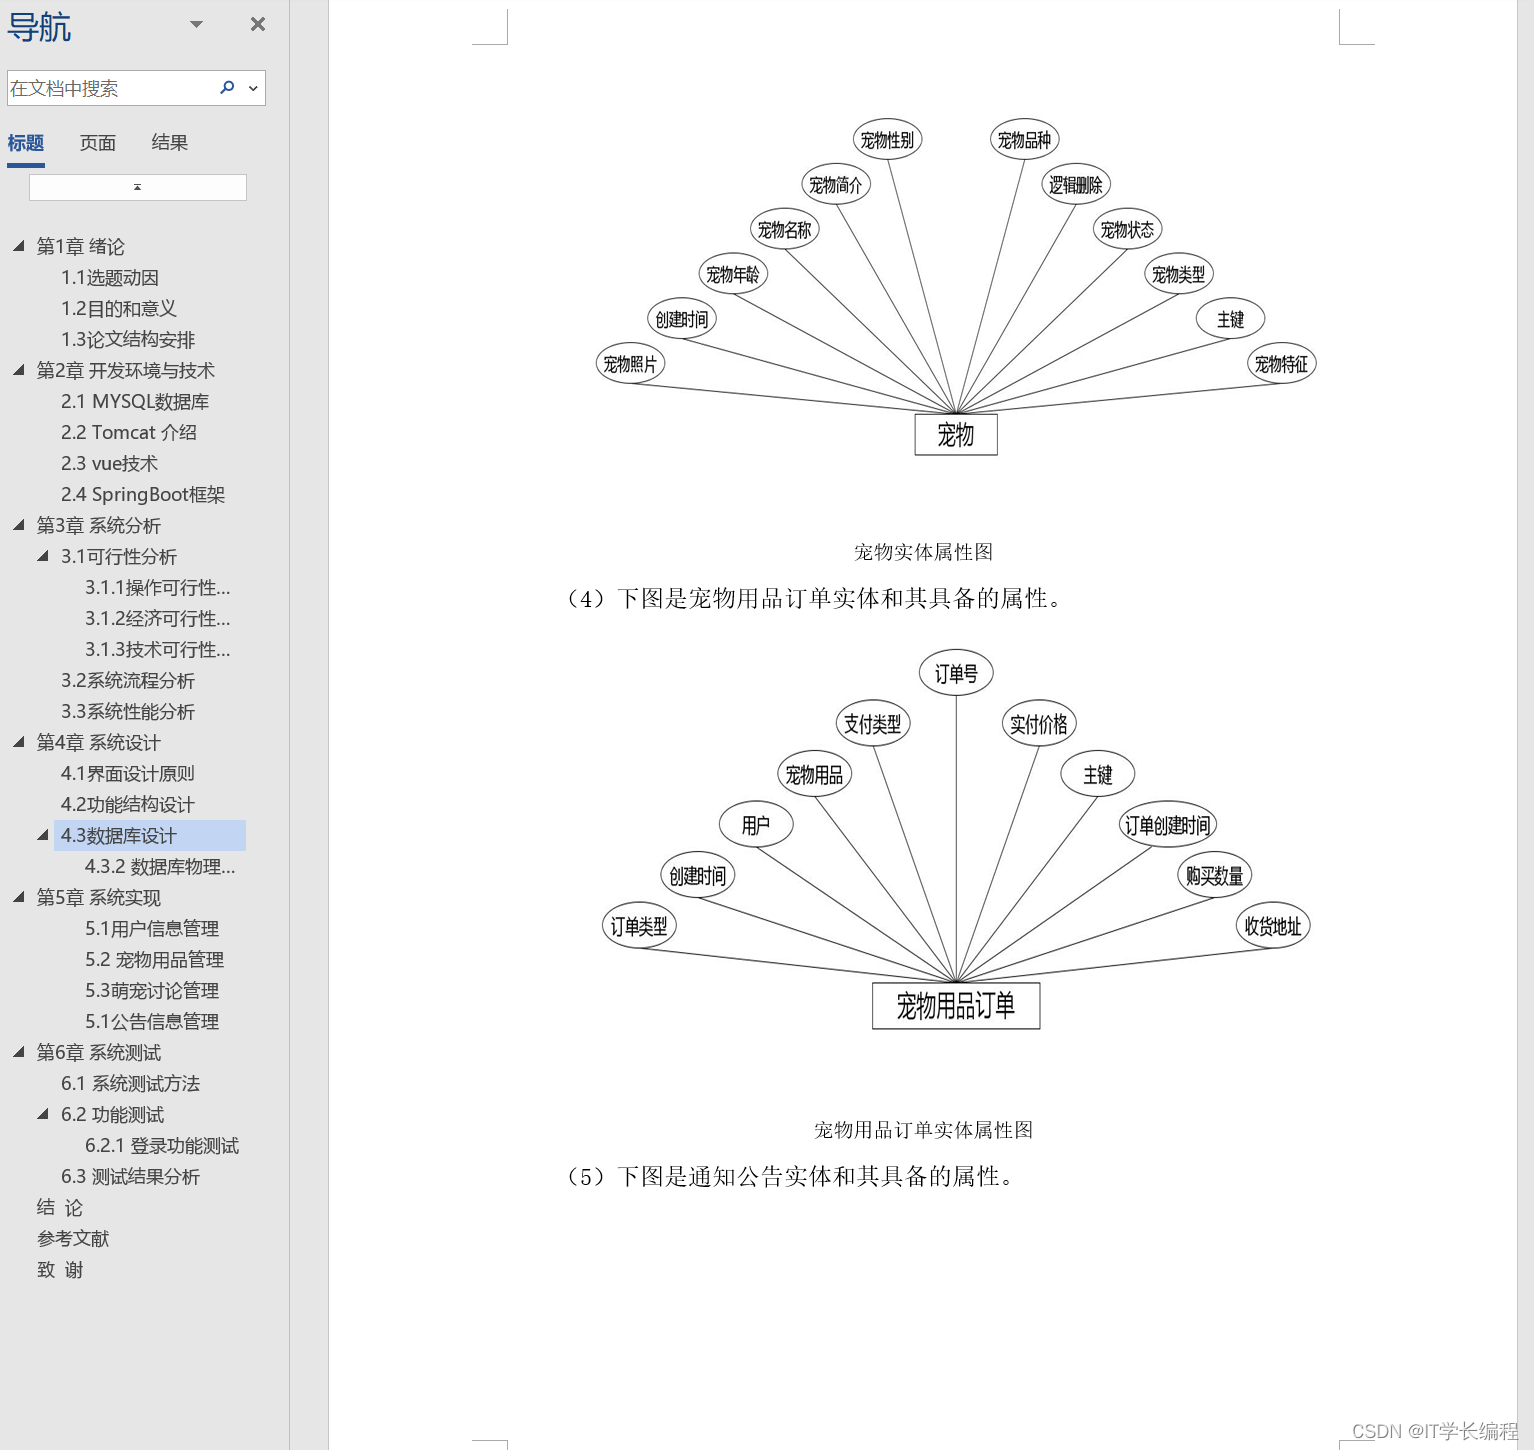Go to heading 1.1选题动因

click(110, 277)
